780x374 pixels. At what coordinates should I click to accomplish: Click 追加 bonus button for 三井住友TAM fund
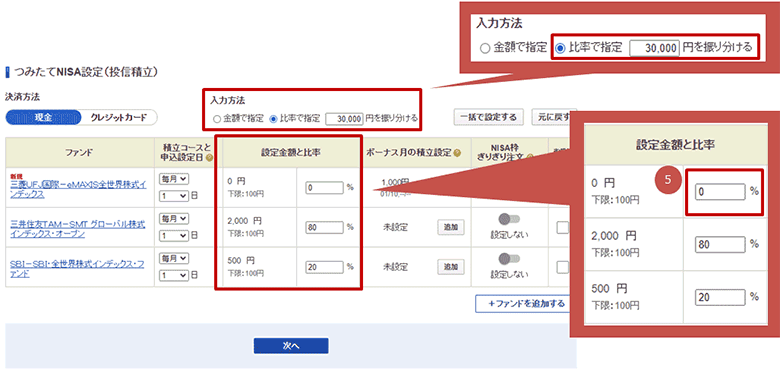451,227
